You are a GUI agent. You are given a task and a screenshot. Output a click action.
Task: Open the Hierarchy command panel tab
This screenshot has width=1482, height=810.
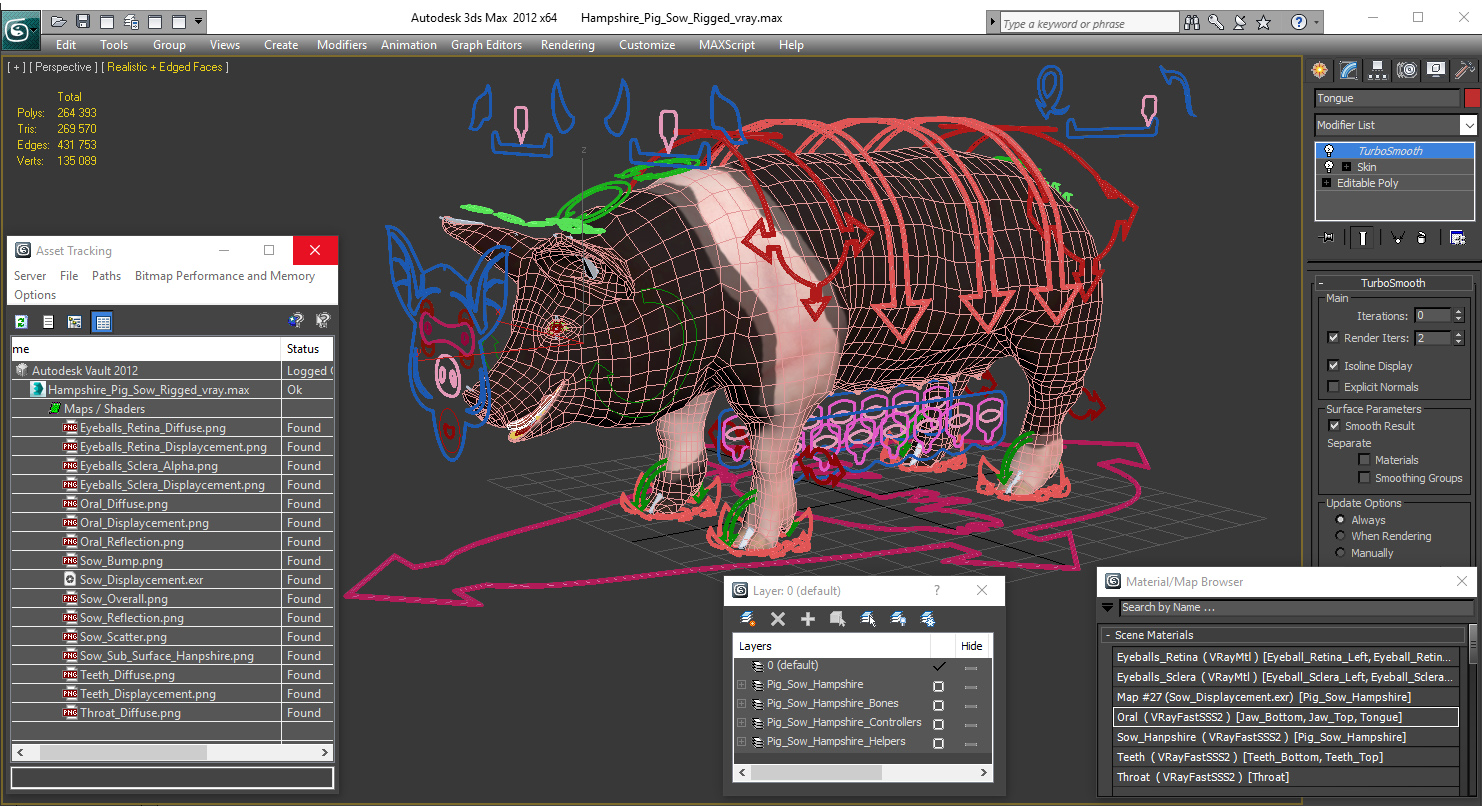1377,70
